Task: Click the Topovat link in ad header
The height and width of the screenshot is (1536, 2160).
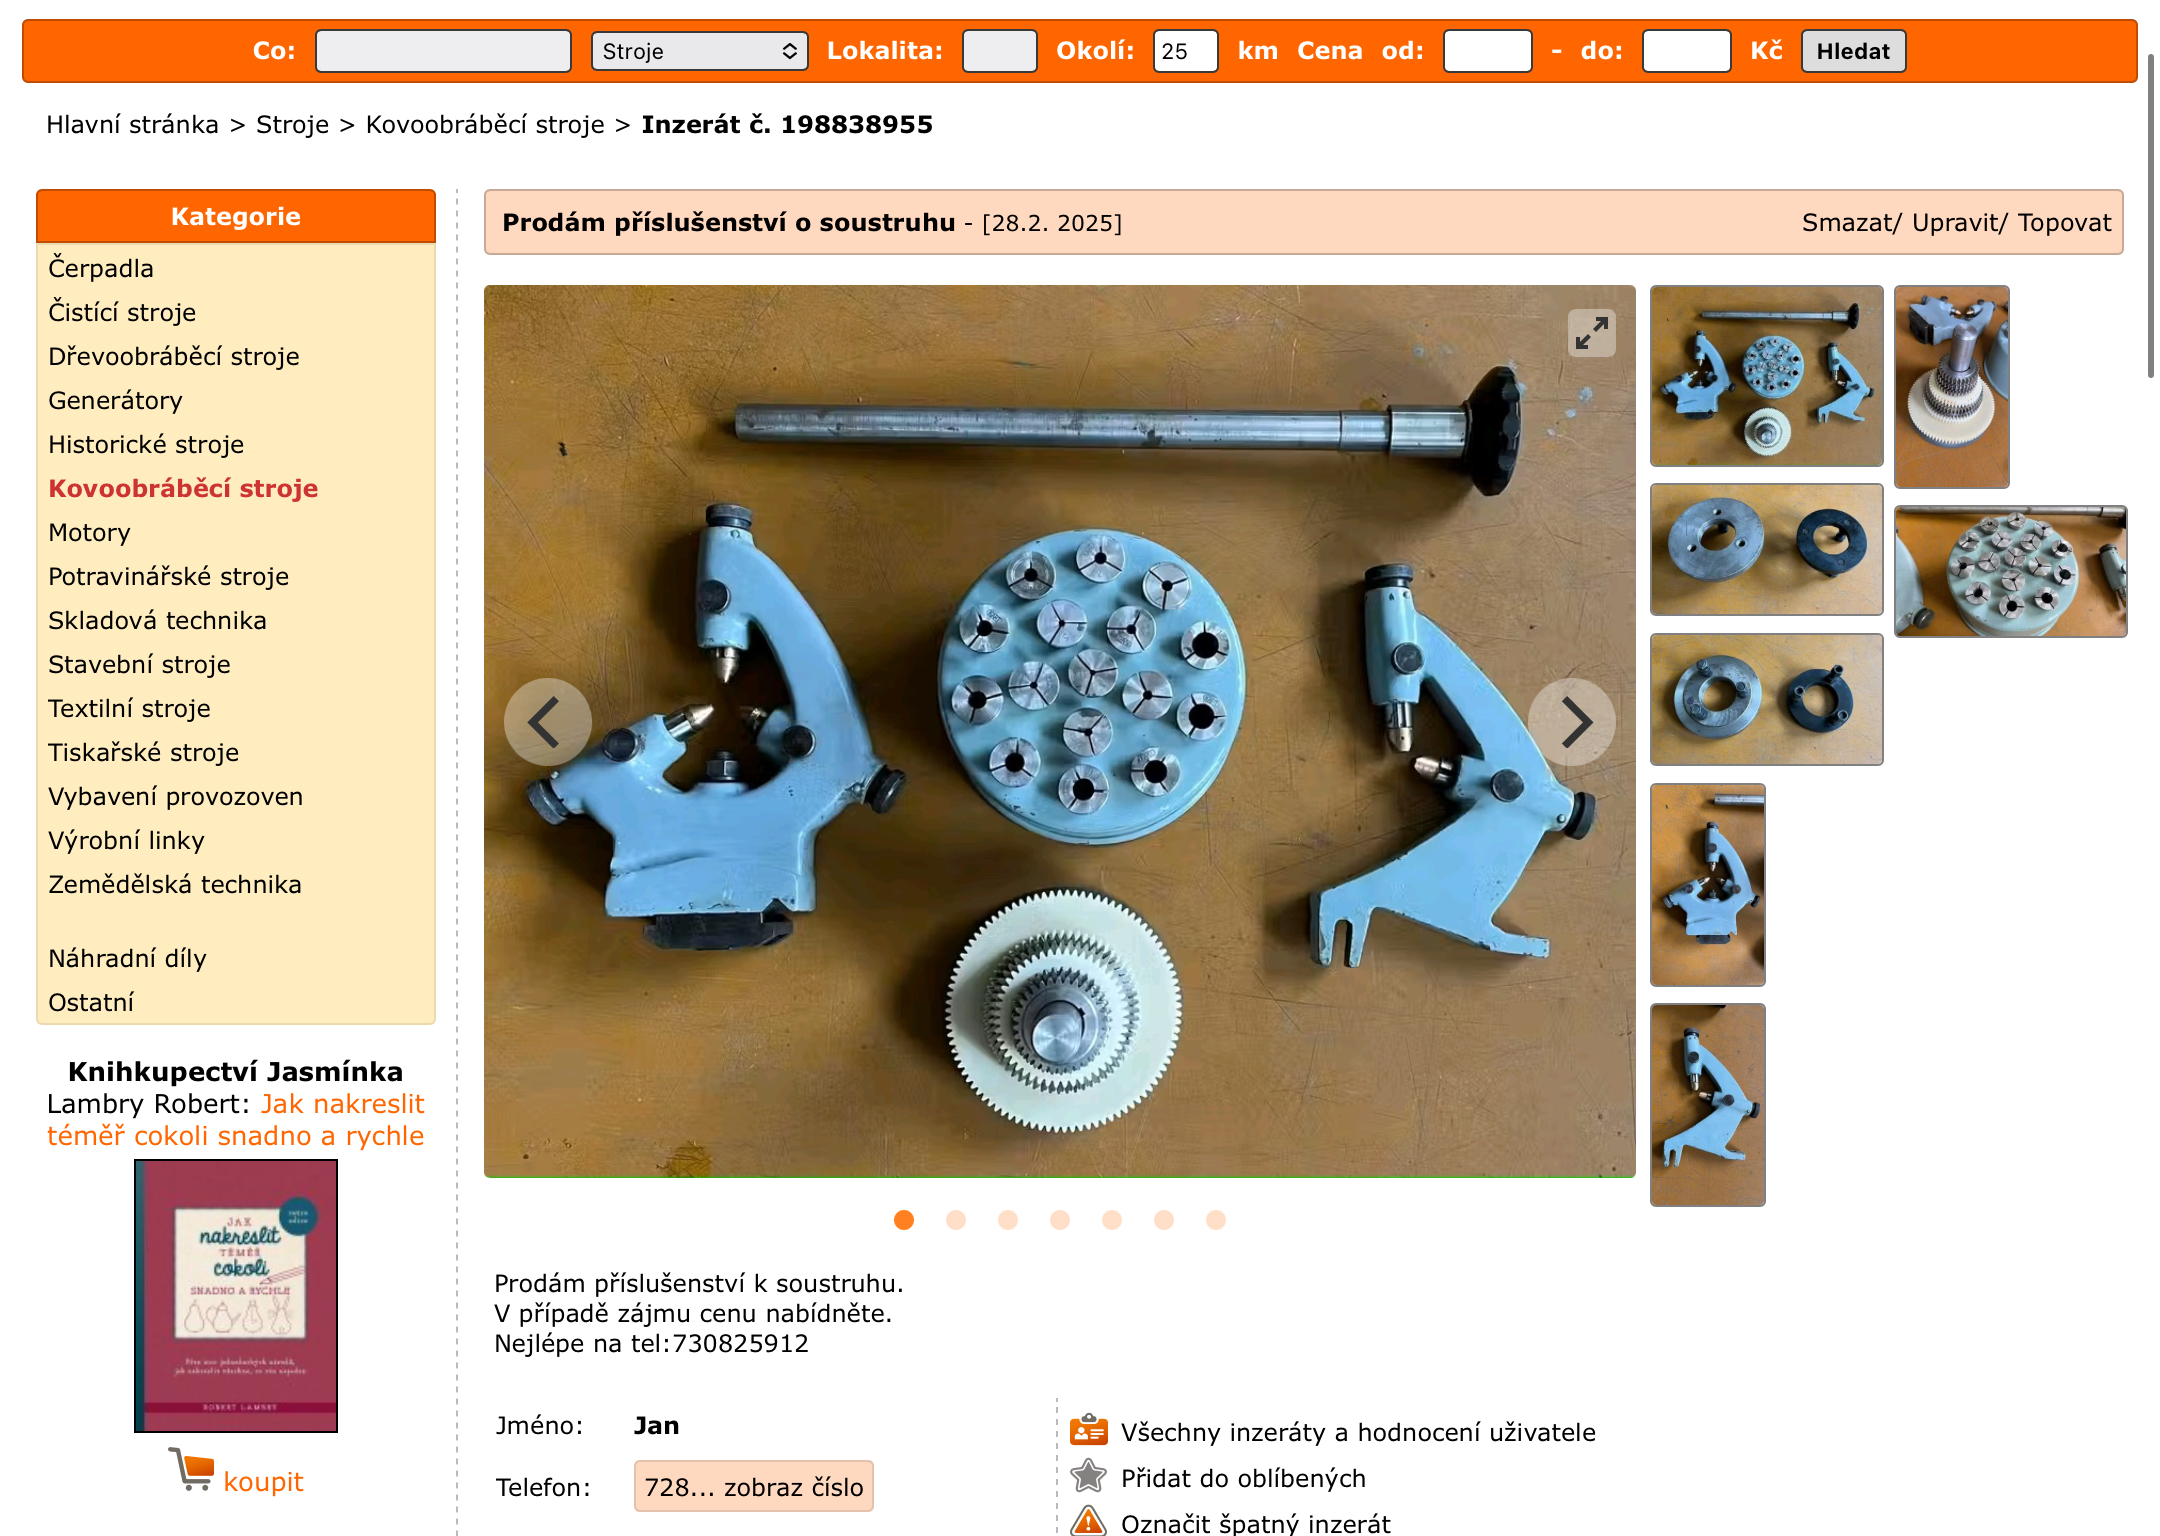Action: pyautogui.click(x=2064, y=222)
